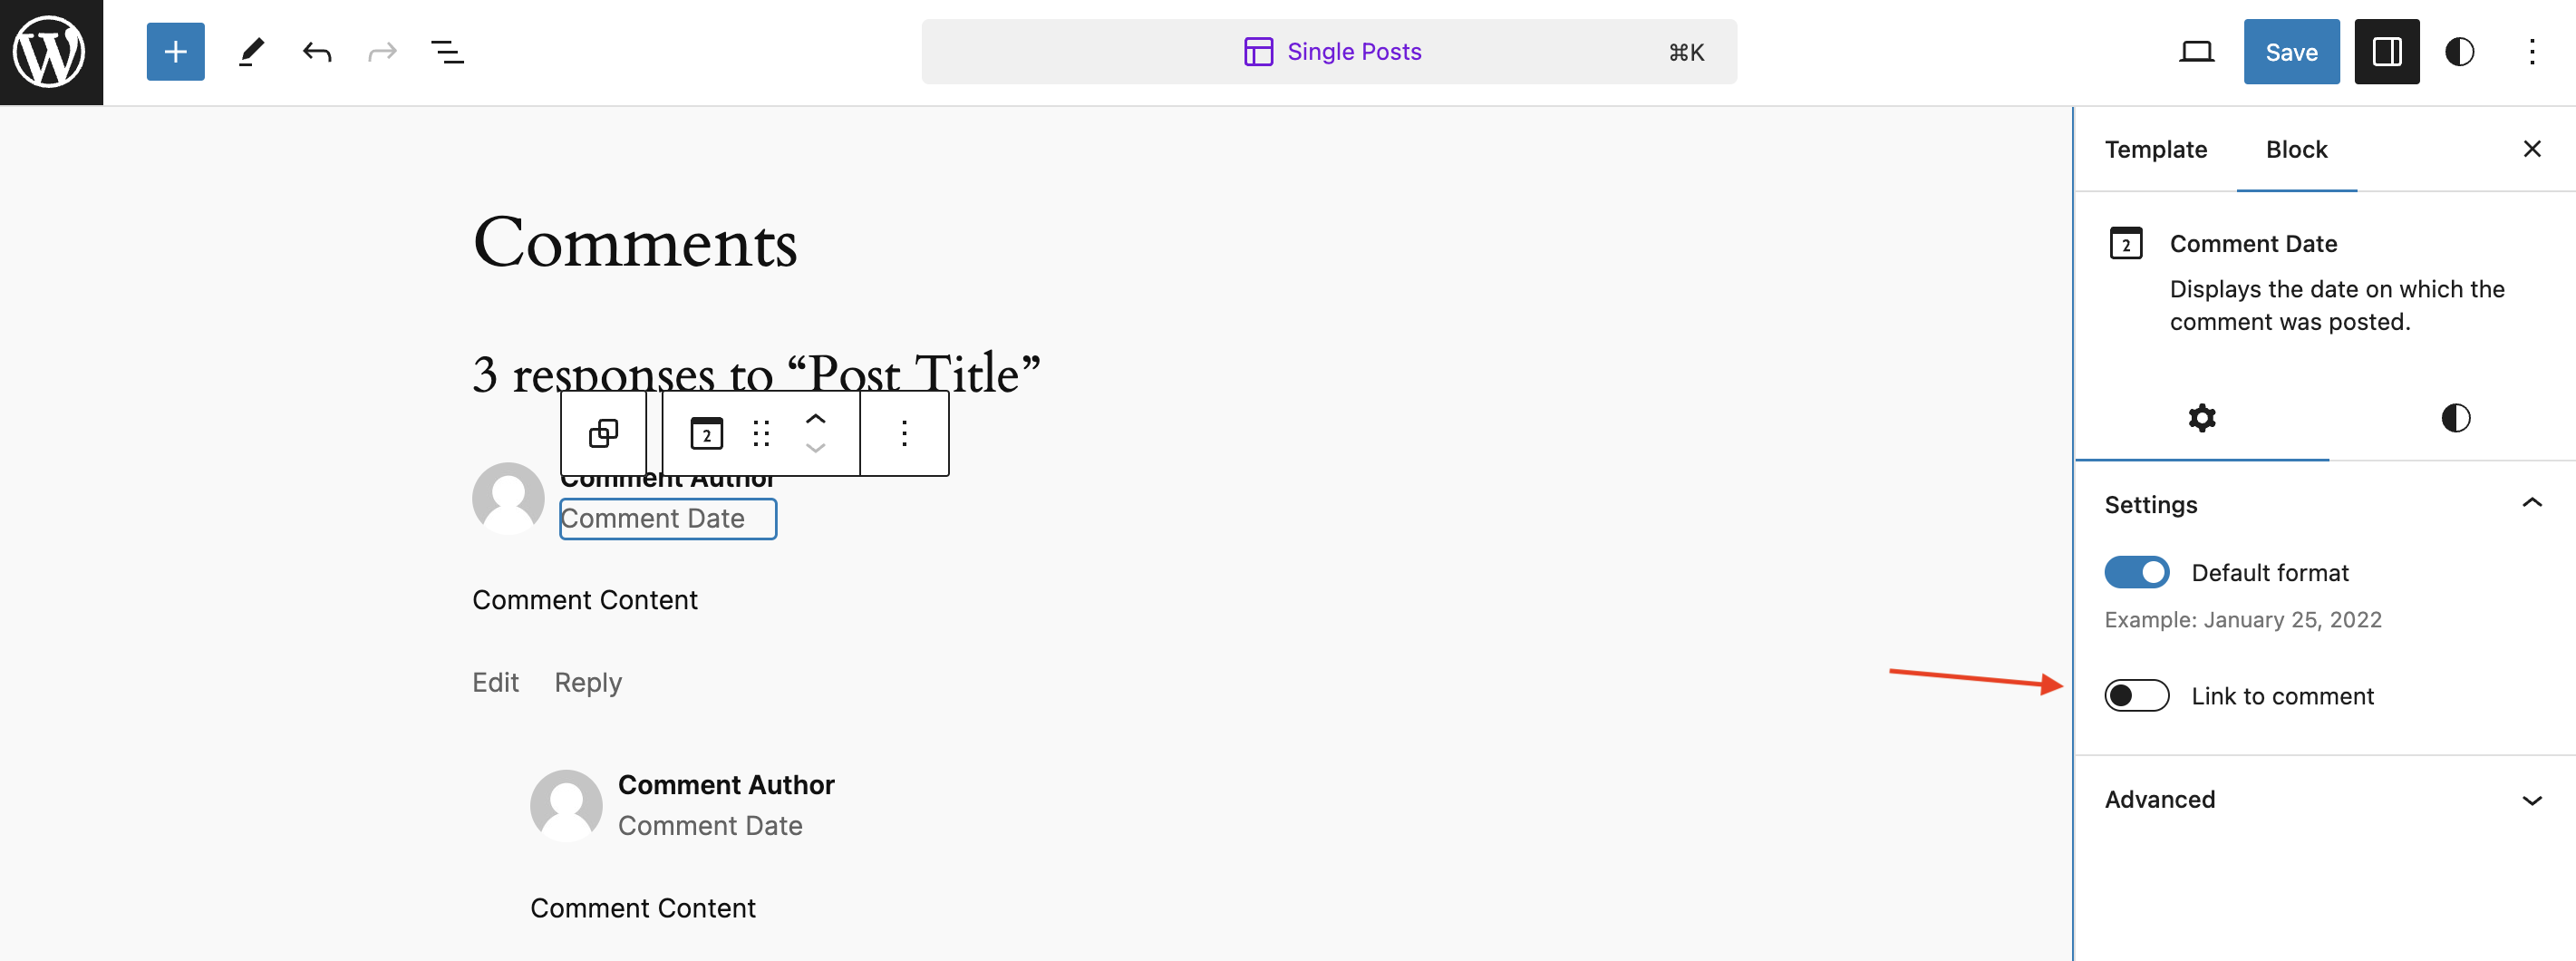Click the Reply link under comment

click(x=588, y=682)
